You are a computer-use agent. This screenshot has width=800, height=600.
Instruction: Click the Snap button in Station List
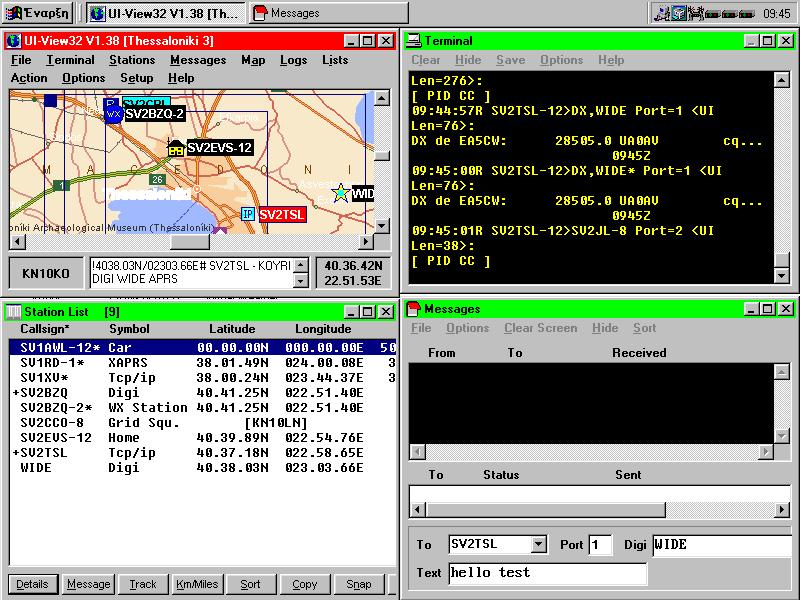coord(359,584)
